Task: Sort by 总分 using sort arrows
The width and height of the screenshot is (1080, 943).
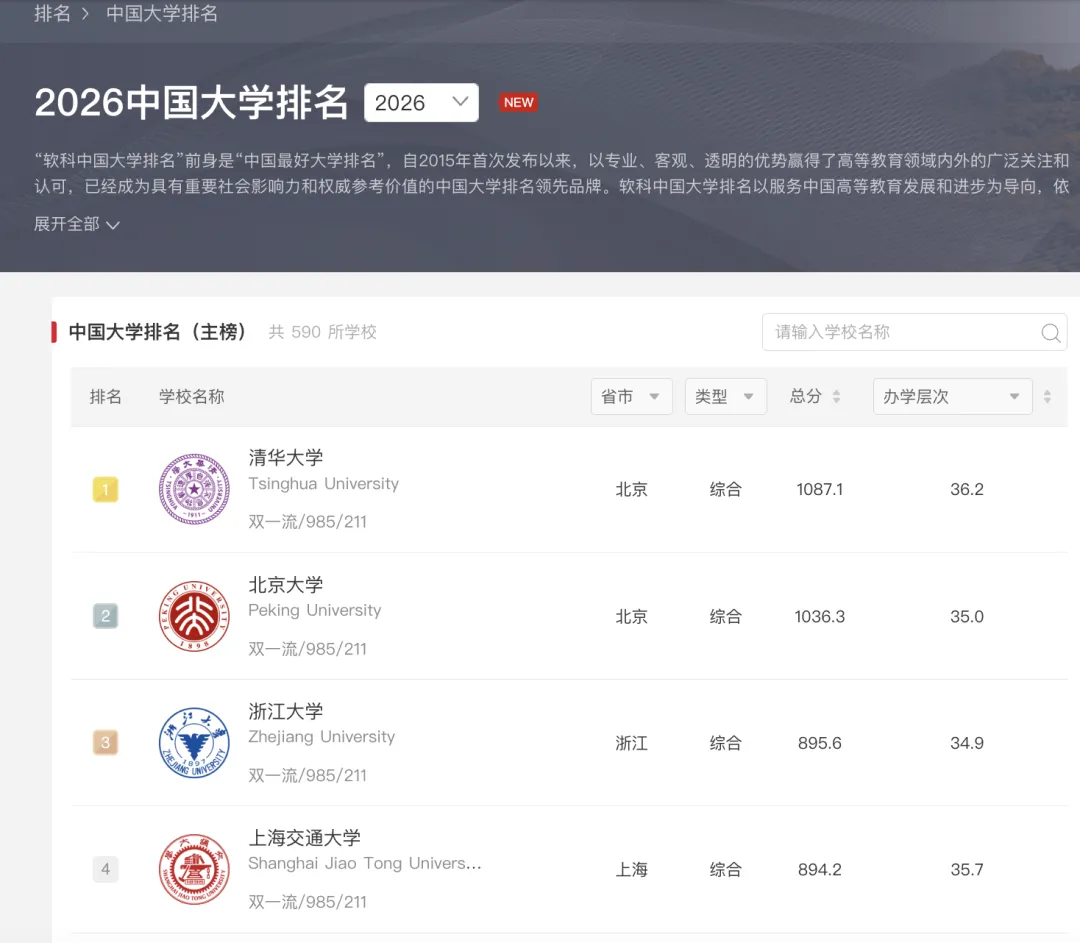Action: [836, 397]
